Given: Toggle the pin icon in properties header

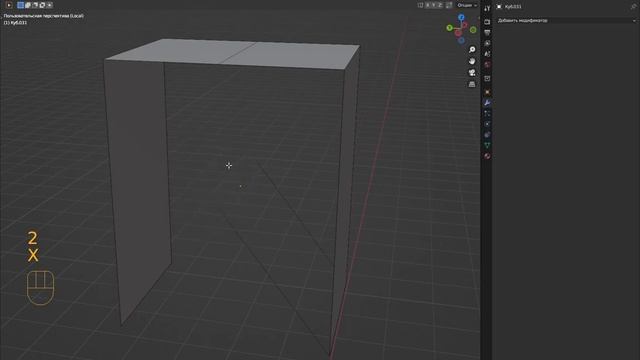Looking at the screenshot, I should (633, 7).
